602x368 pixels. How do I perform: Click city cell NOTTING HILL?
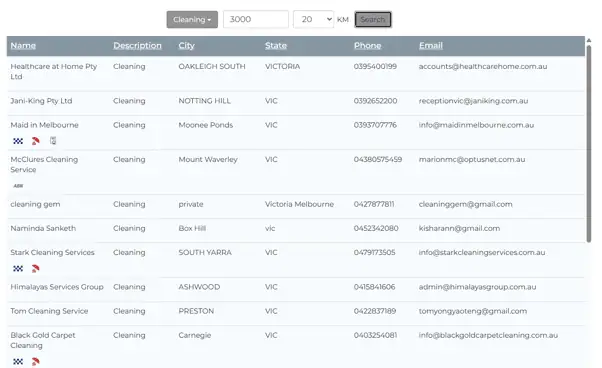click(x=205, y=101)
